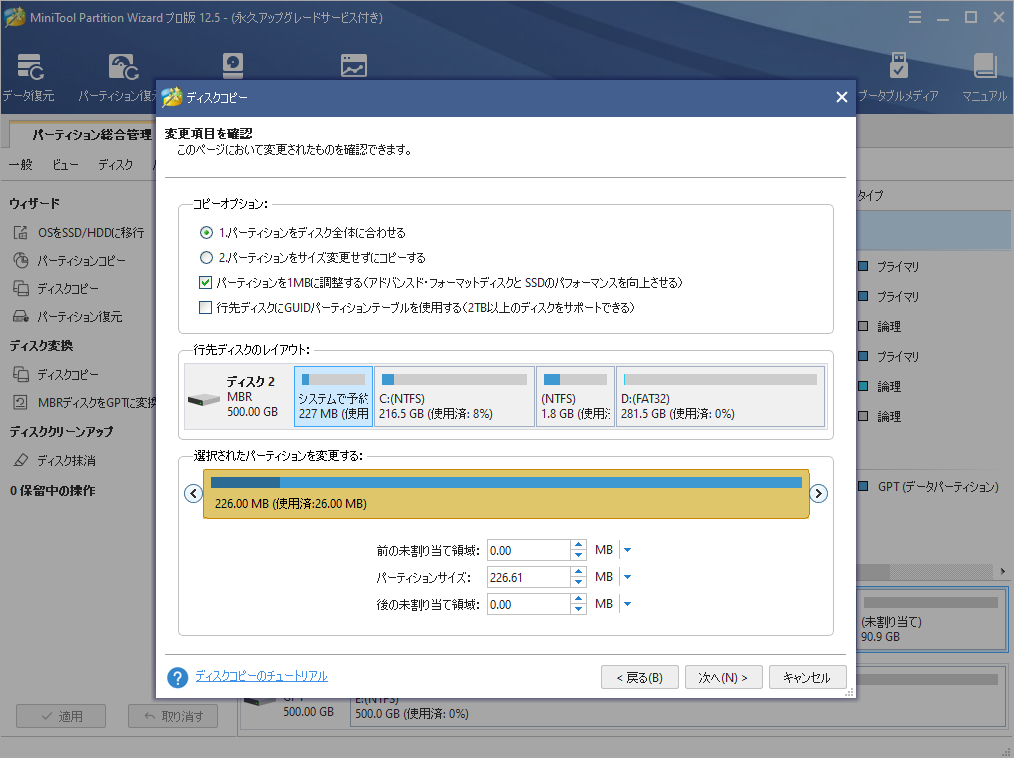
Task: Open the 一般 menu
Action: pos(21,164)
